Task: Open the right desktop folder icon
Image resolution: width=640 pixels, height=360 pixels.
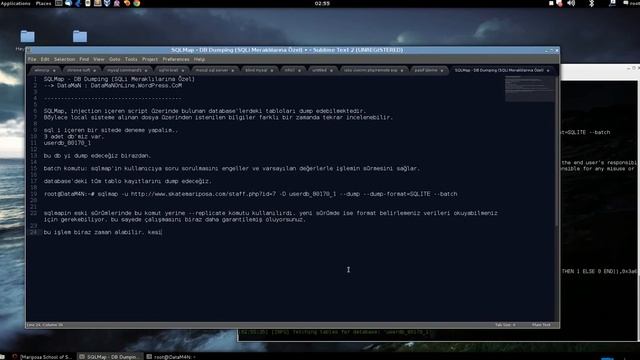Action: tap(80, 36)
